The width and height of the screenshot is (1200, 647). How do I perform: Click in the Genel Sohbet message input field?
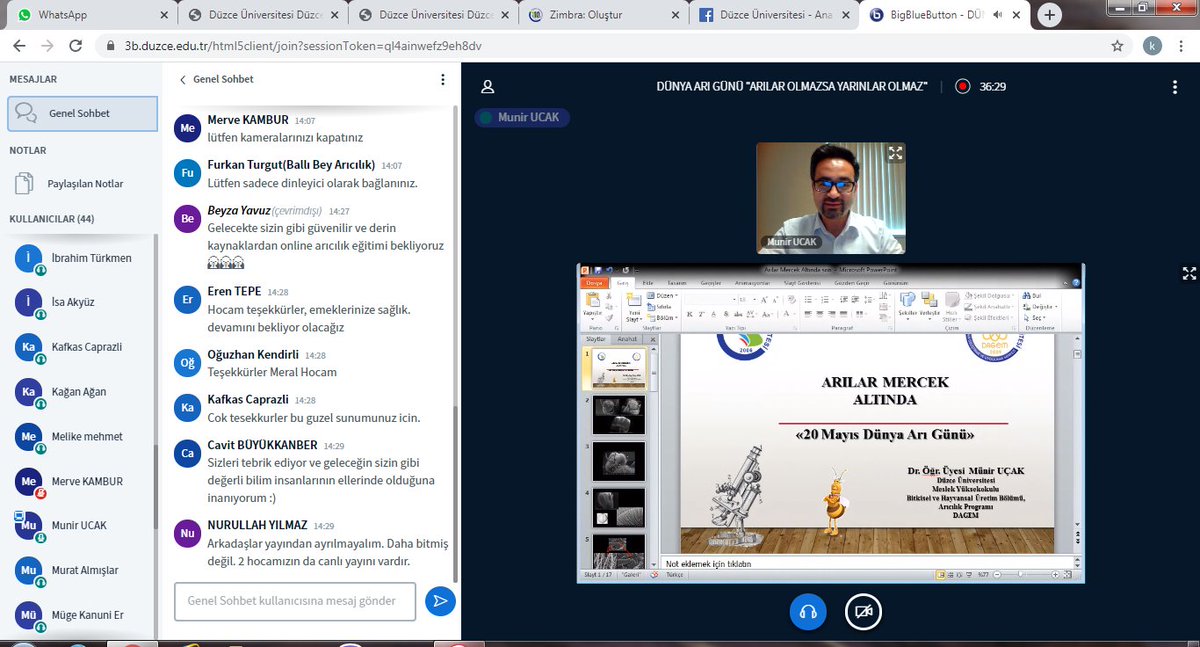(295, 601)
